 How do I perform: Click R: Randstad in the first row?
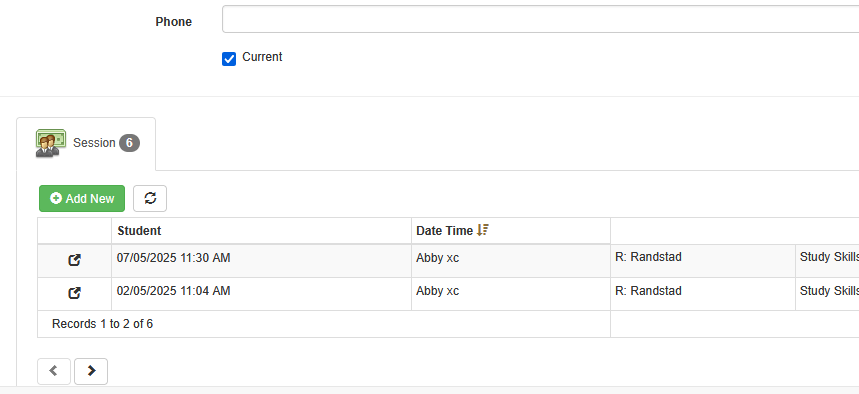(x=648, y=257)
